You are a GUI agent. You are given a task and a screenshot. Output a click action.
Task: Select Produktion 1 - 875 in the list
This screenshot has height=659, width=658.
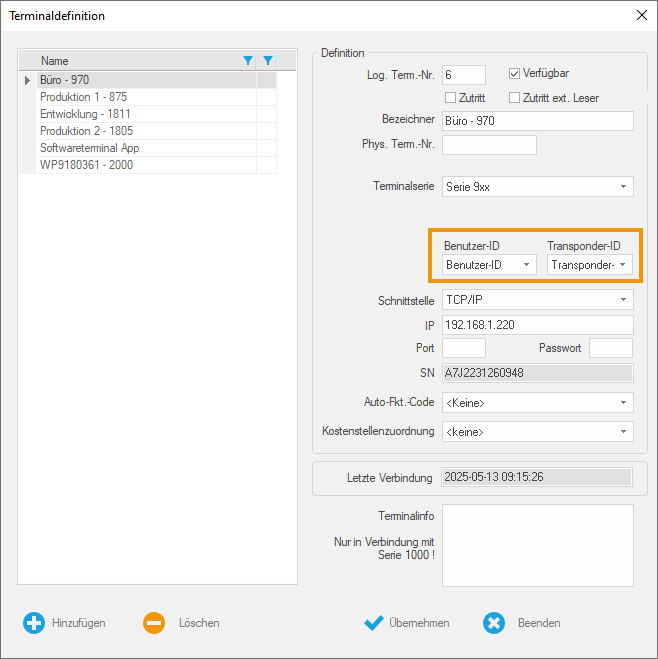click(84, 97)
